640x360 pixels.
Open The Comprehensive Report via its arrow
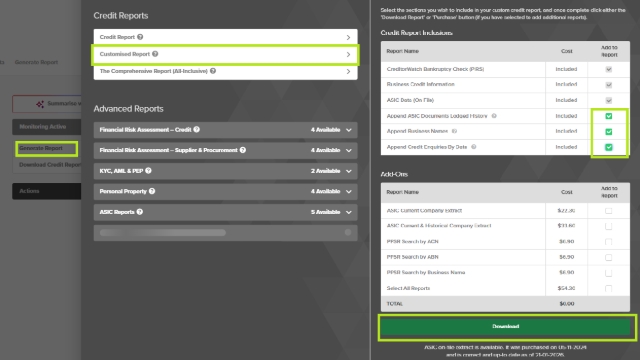(348, 71)
